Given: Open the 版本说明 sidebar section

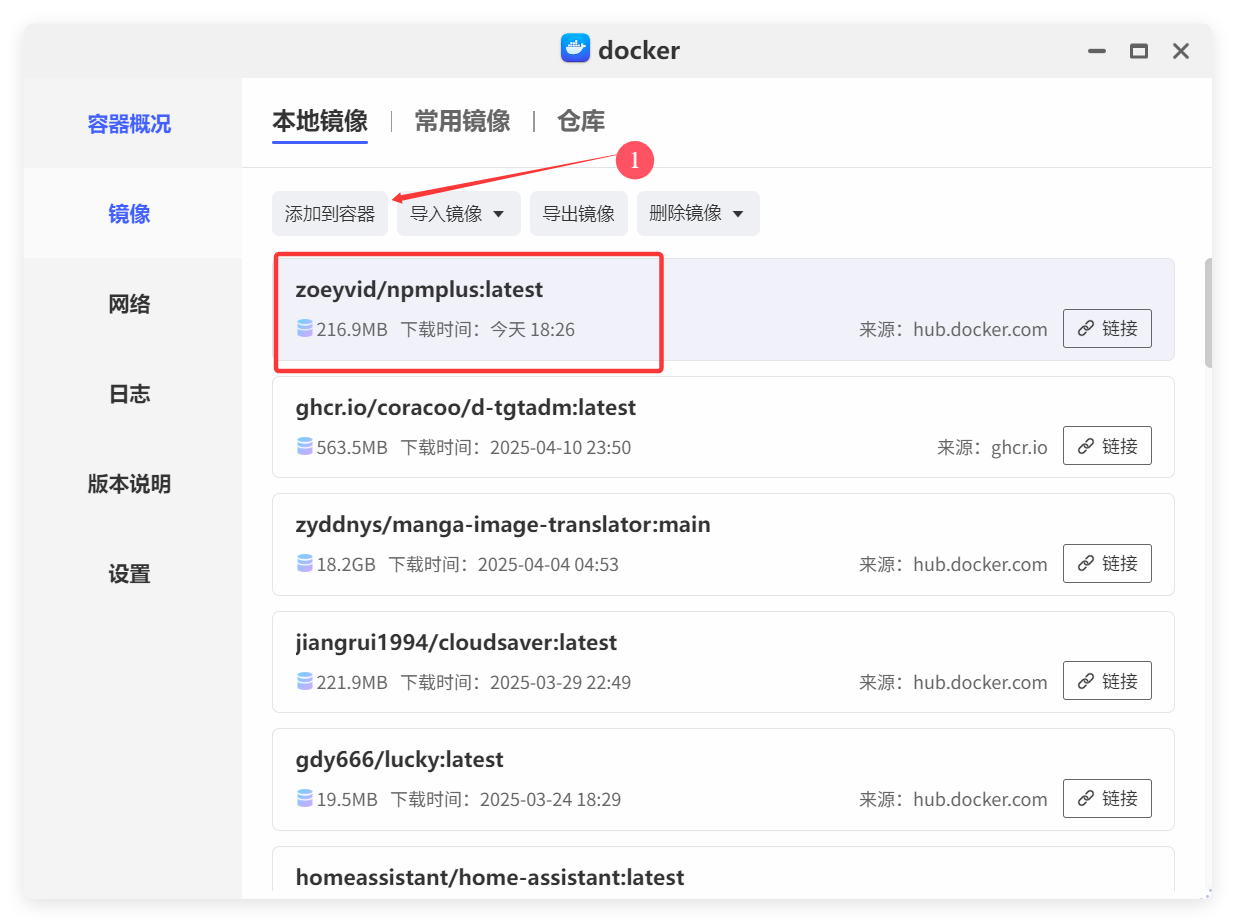Looking at the screenshot, I should (129, 483).
